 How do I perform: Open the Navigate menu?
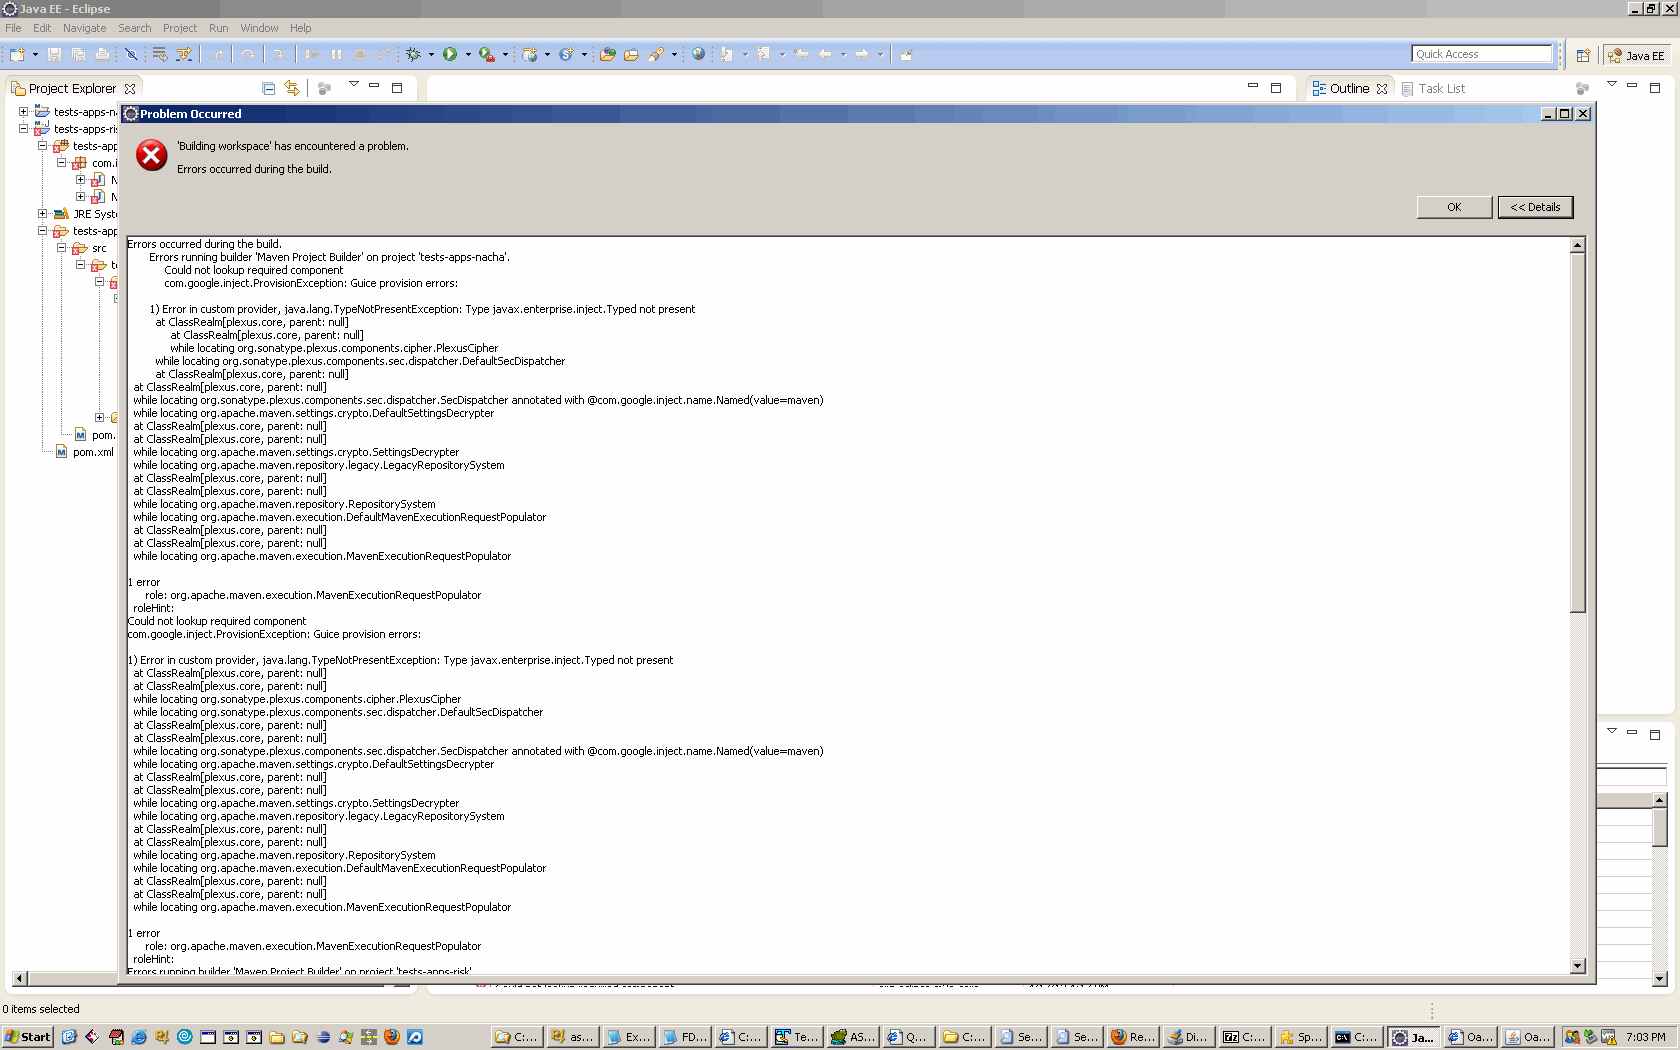(84, 28)
